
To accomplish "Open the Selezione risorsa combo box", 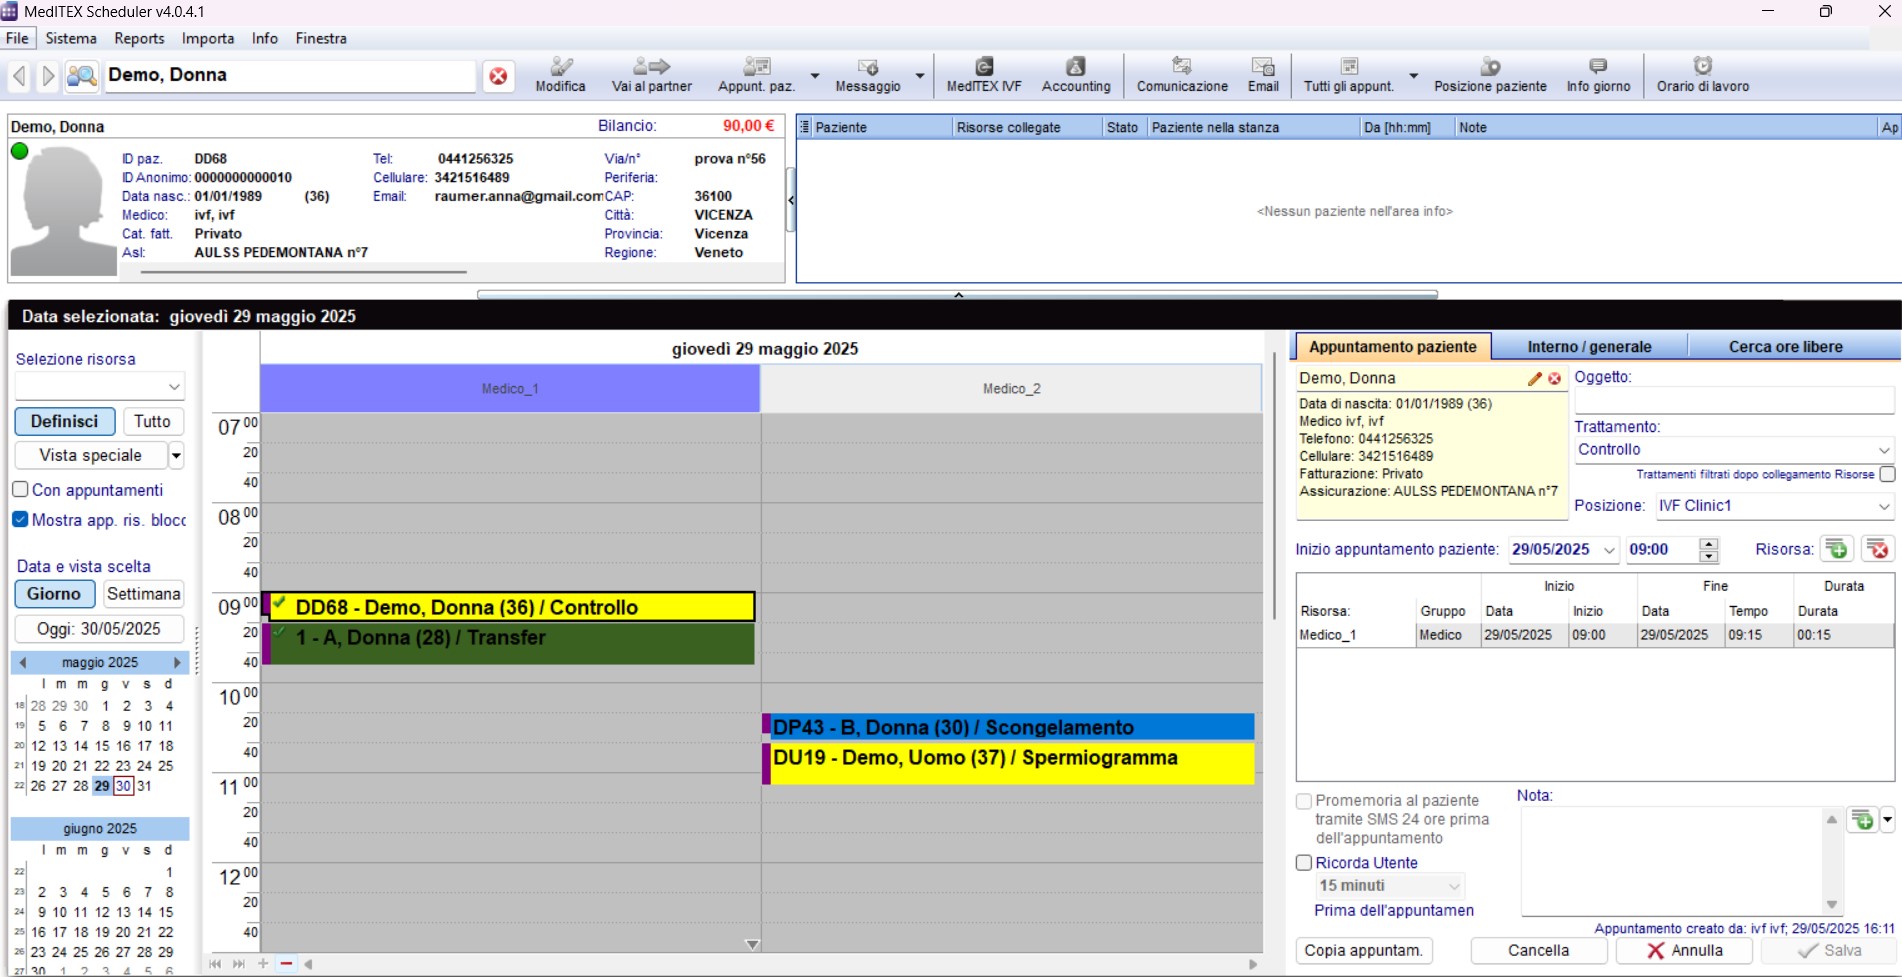I will pyautogui.click(x=100, y=386).
